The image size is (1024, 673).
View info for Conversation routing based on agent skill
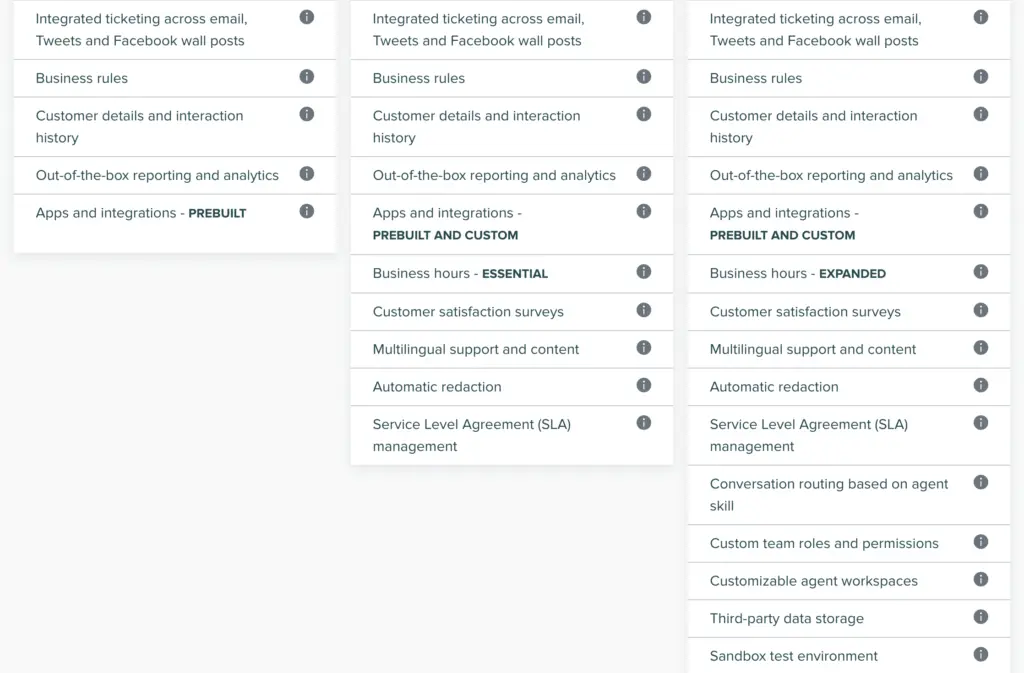980,482
